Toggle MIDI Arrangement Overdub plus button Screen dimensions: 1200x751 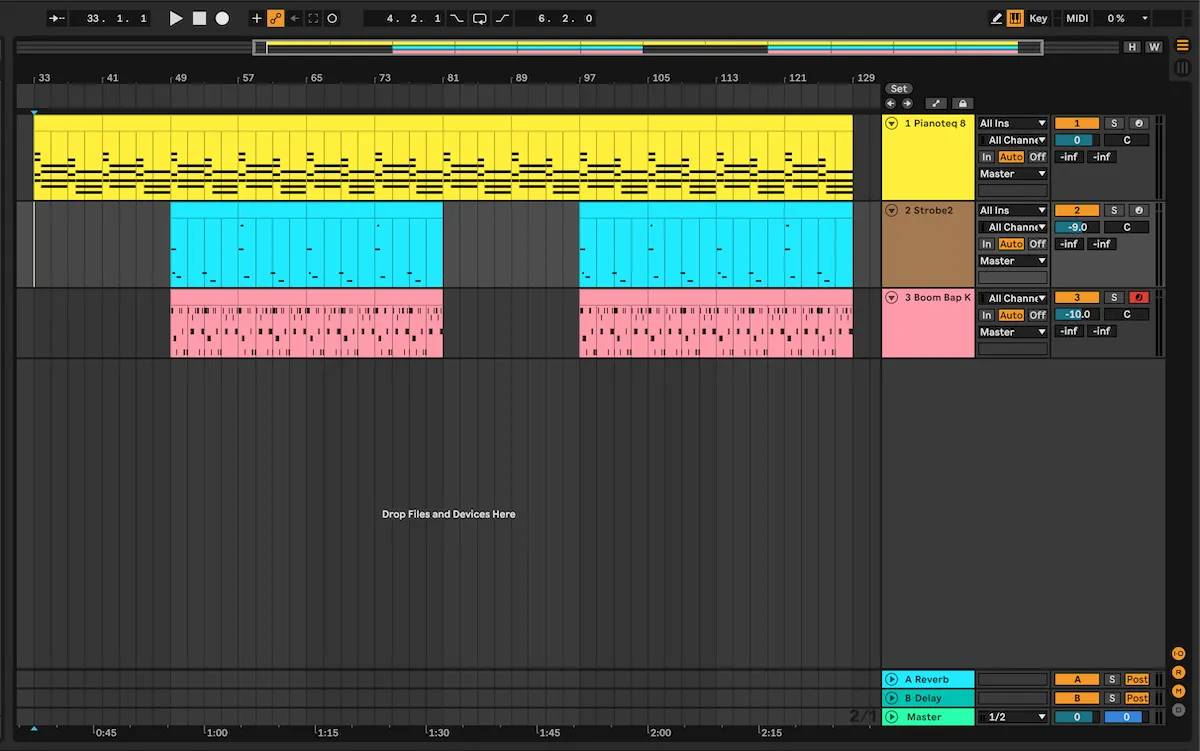256,18
